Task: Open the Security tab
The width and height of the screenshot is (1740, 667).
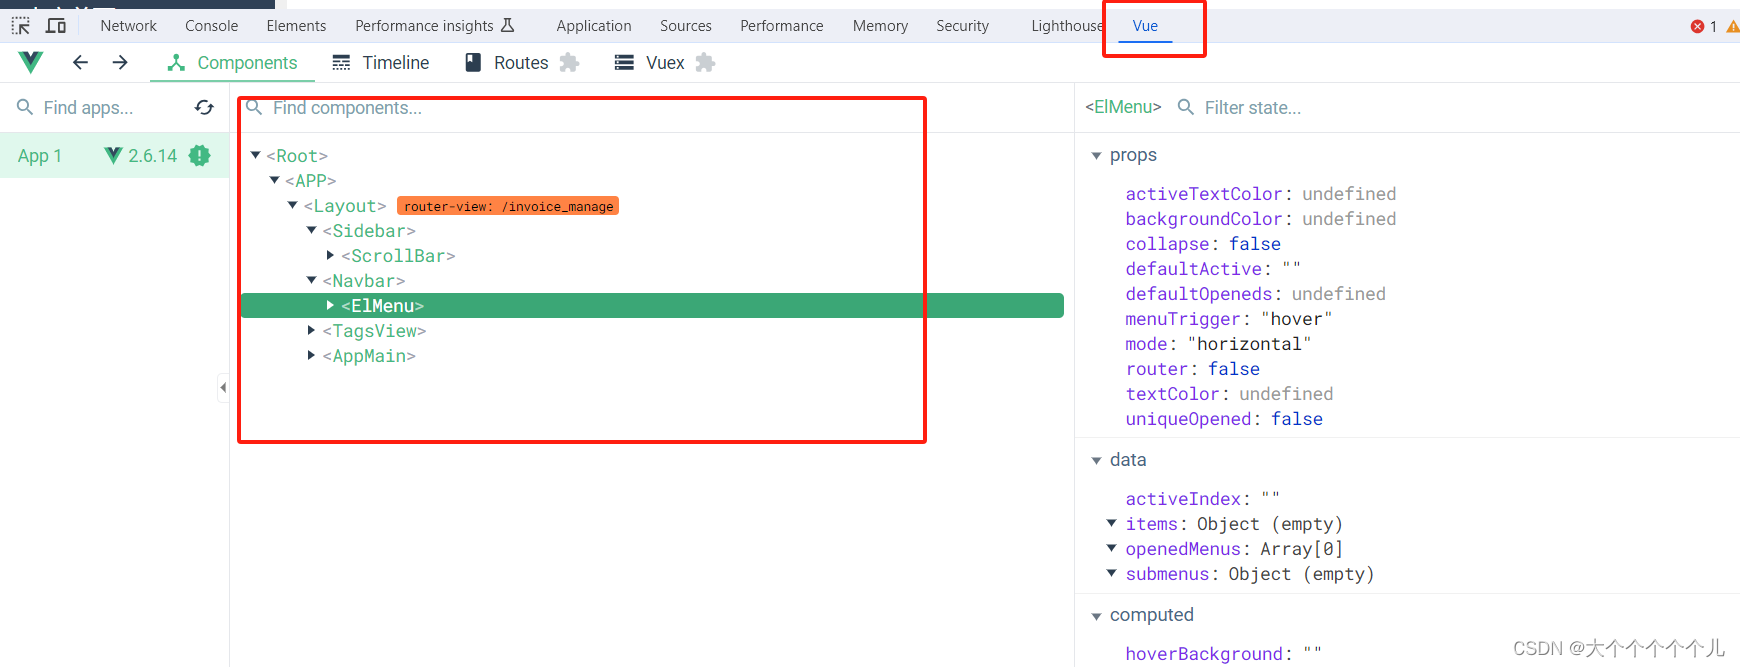Action: (962, 26)
